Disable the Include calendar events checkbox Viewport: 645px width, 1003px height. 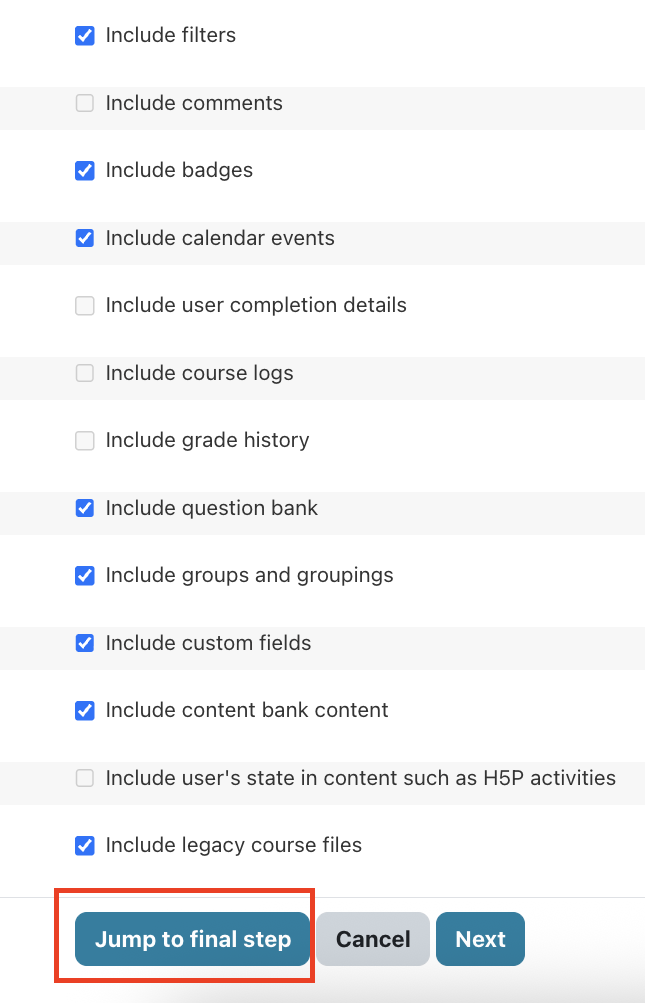[x=85, y=238]
